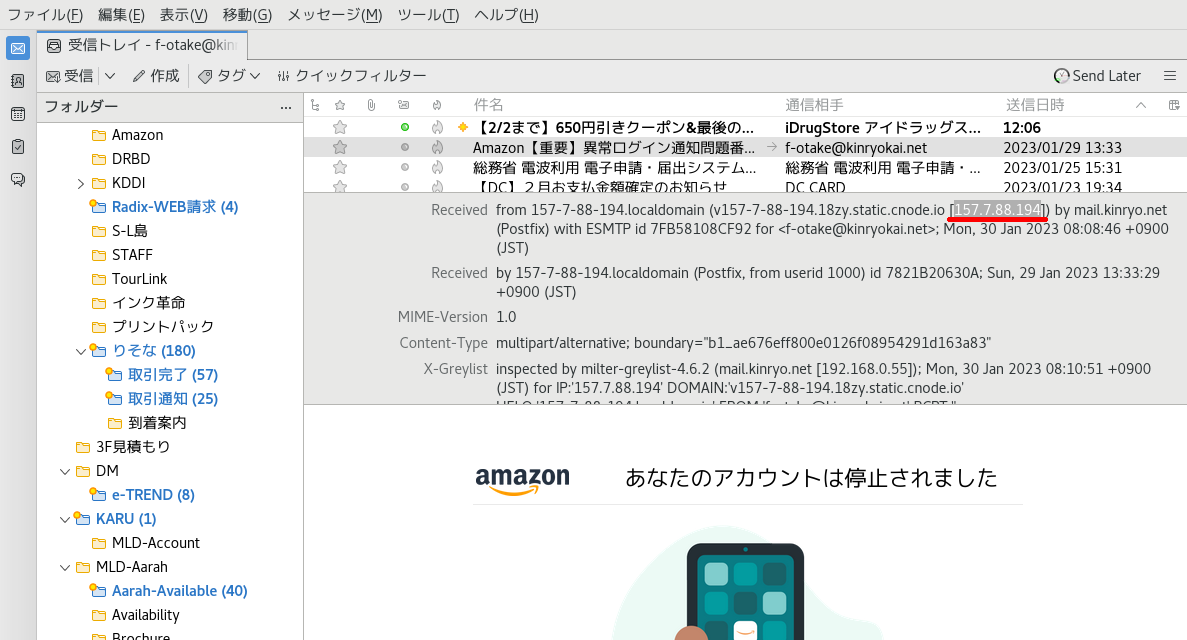Sort by attachment column header
Image resolution: width=1187 pixels, height=640 pixels.
coord(371,105)
